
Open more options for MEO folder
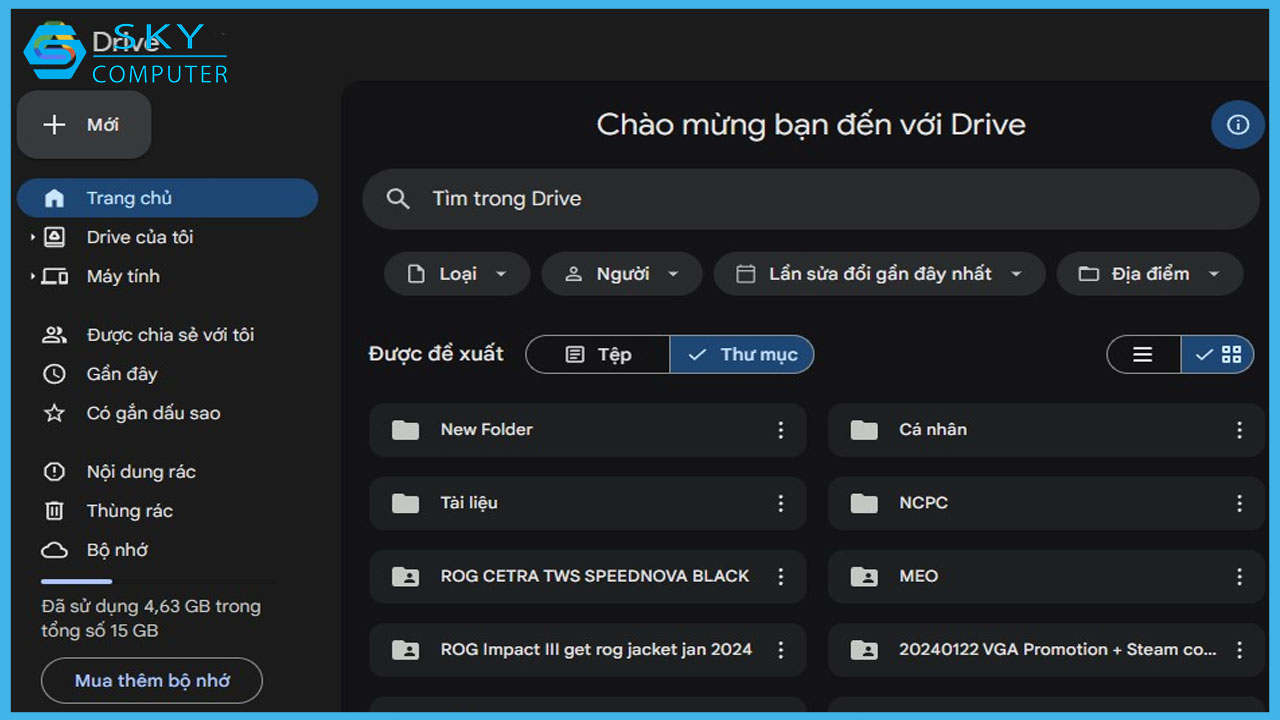point(1239,576)
